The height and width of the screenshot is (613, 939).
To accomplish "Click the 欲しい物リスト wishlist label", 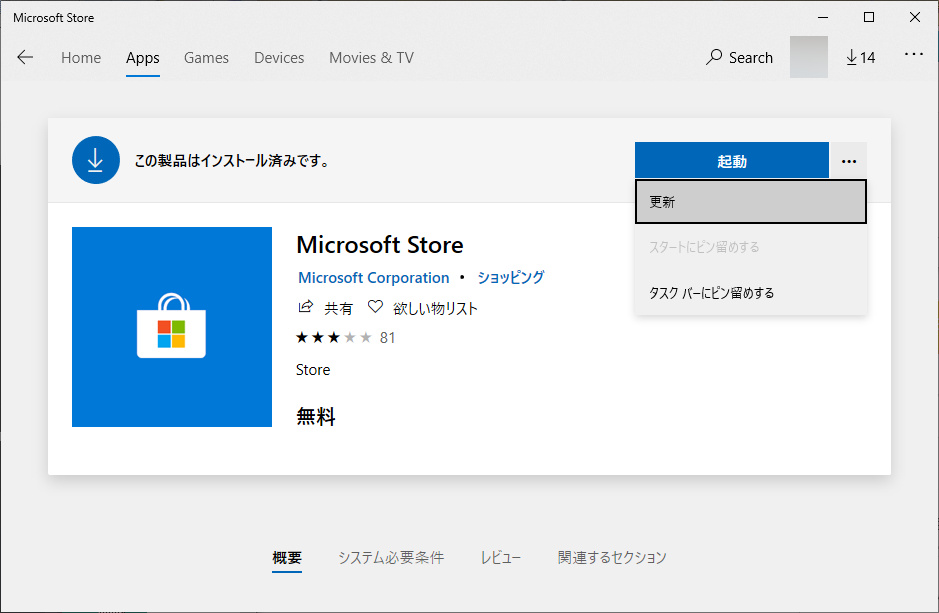I will pyautogui.click(x=435, y=308).
